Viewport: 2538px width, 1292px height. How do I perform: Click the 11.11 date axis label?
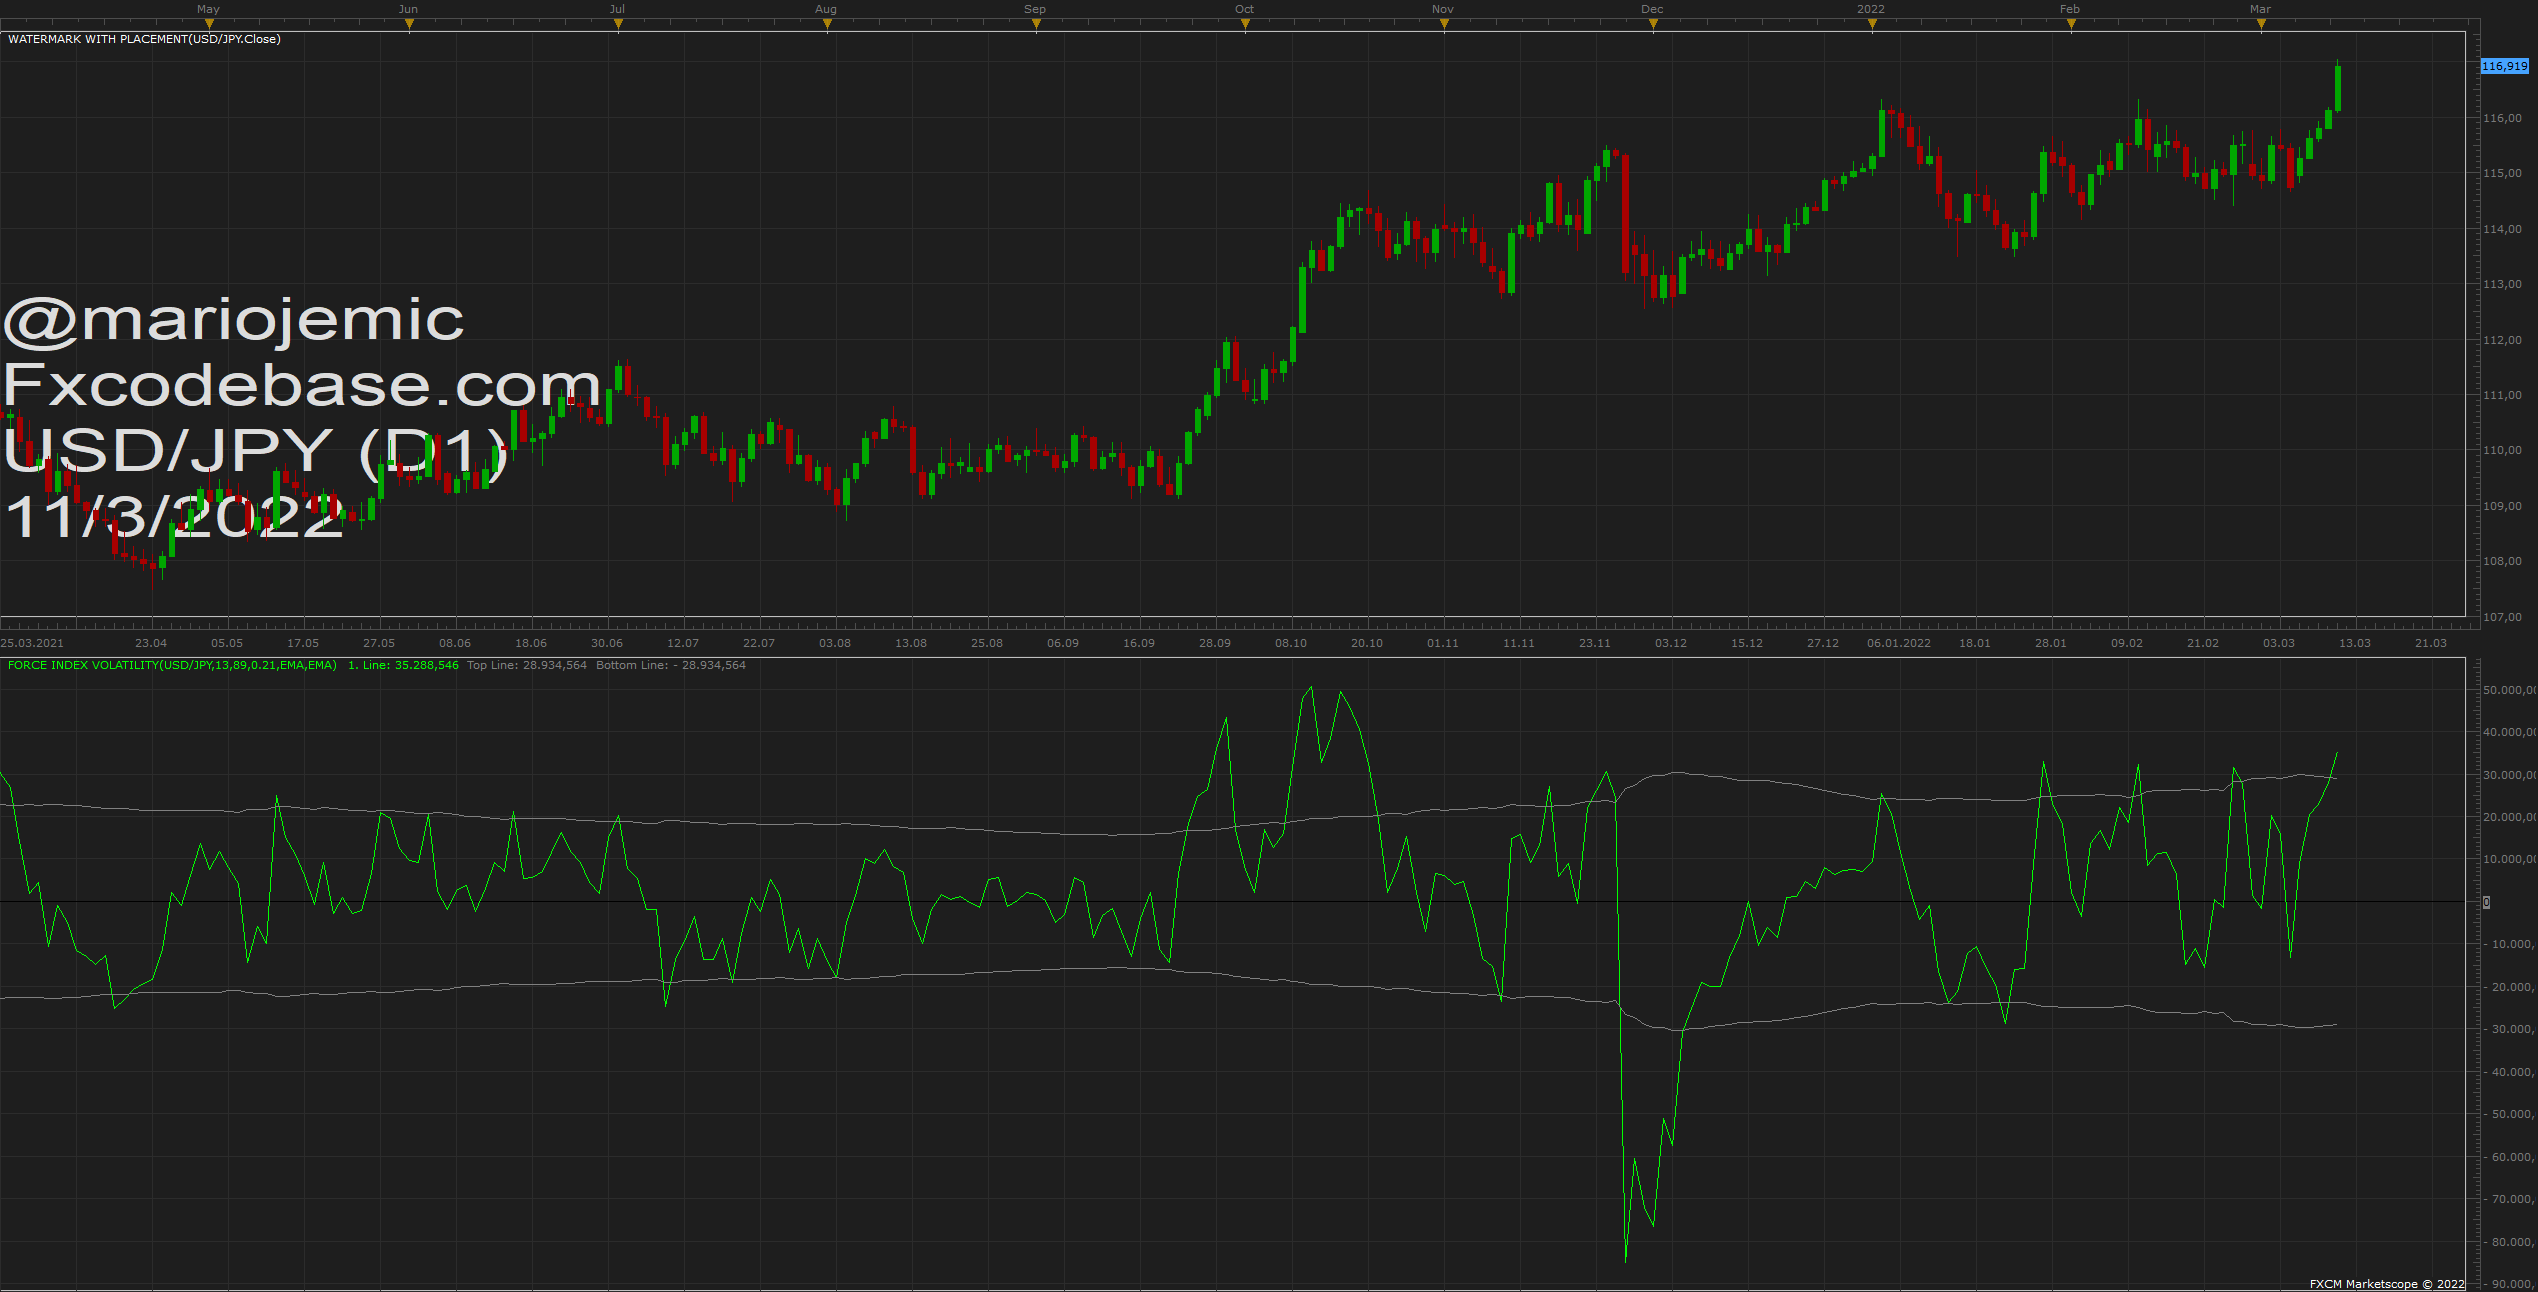(1519, 643)
